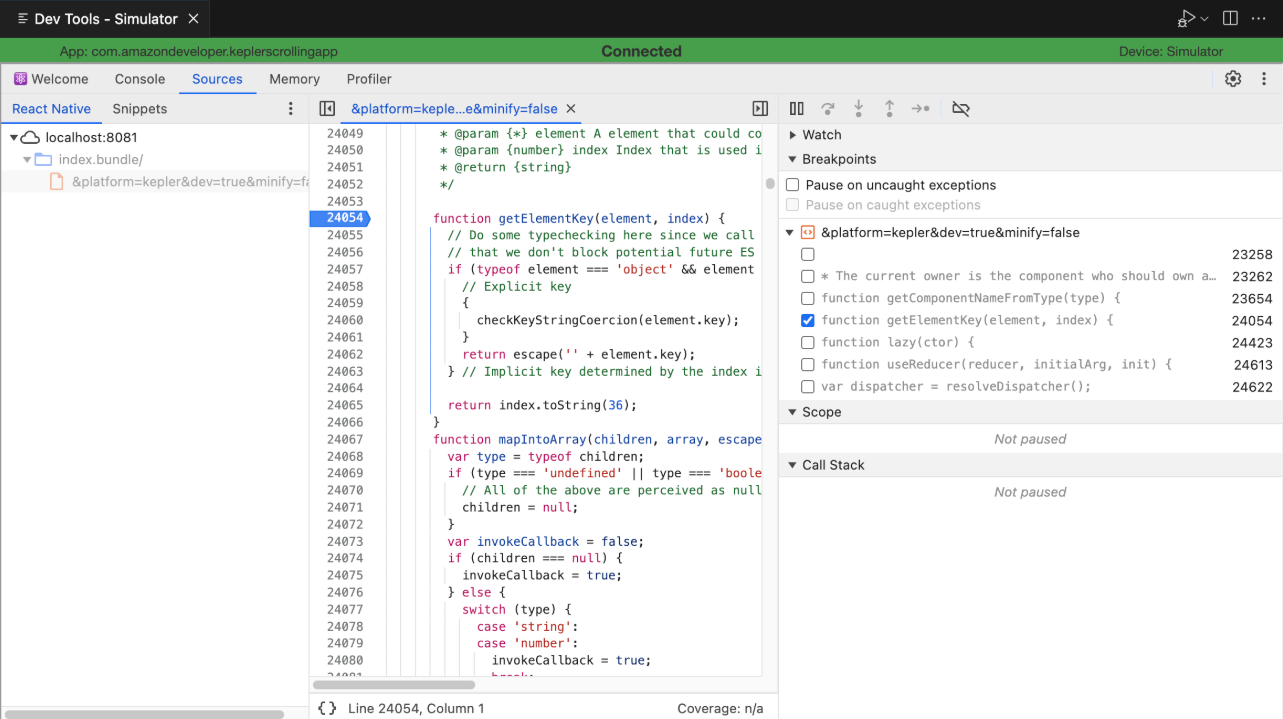The height and width of the screenshot is (719, 1283).
Task: Open the editor More Actions ellipsis
Action: 1258,19
